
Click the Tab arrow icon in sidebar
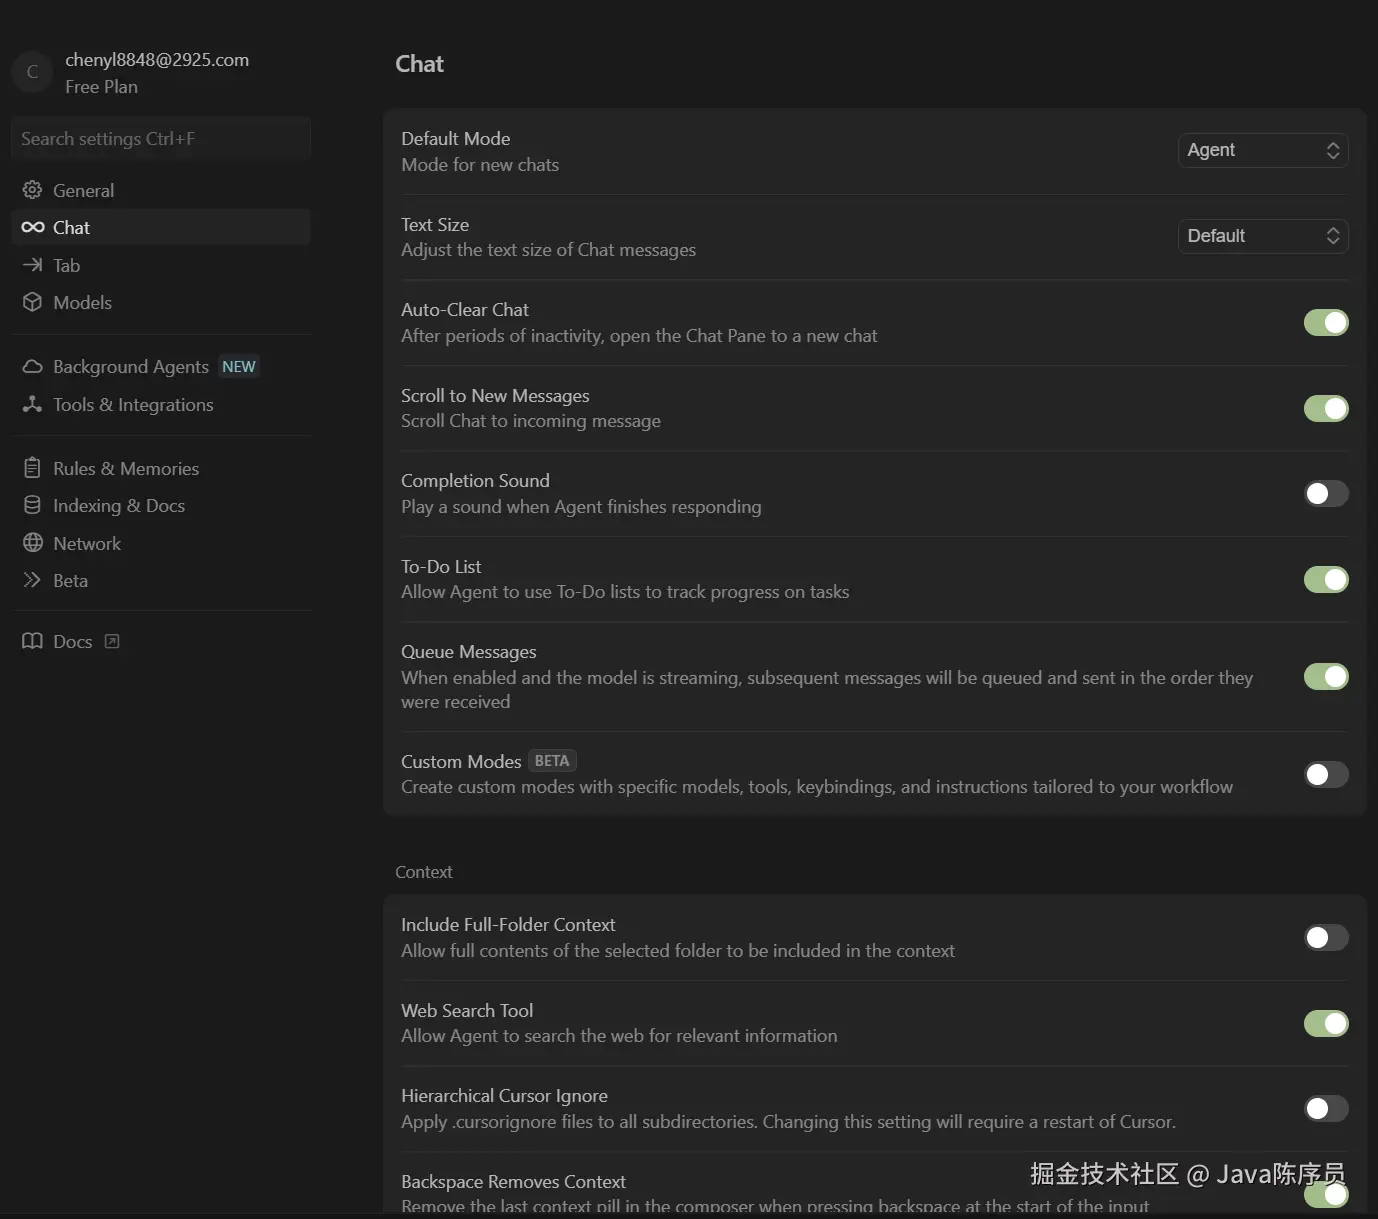(32, 265)
